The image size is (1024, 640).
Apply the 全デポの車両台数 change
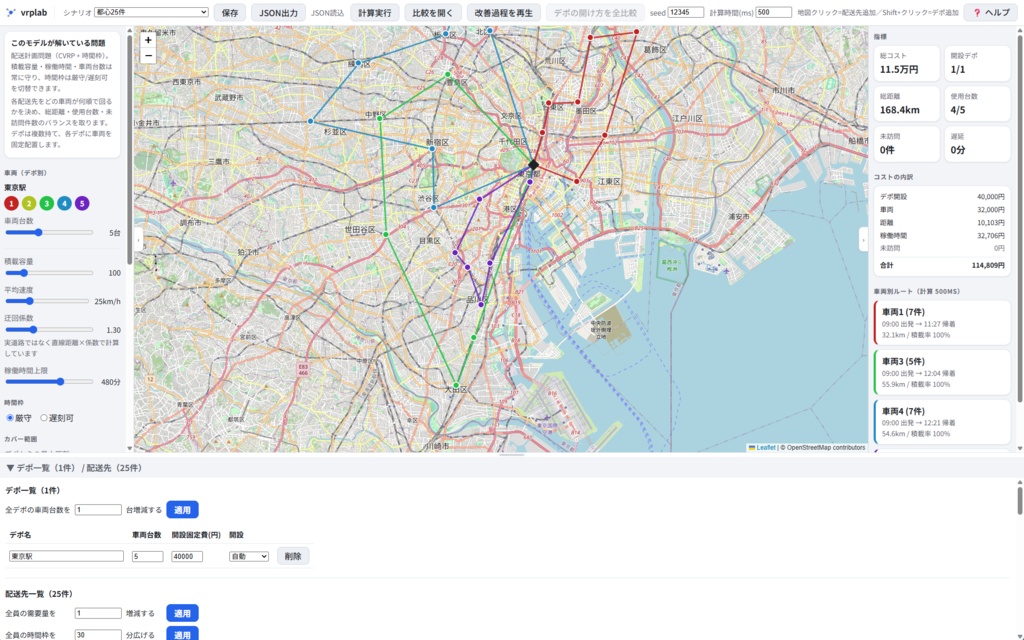(182, 509)
